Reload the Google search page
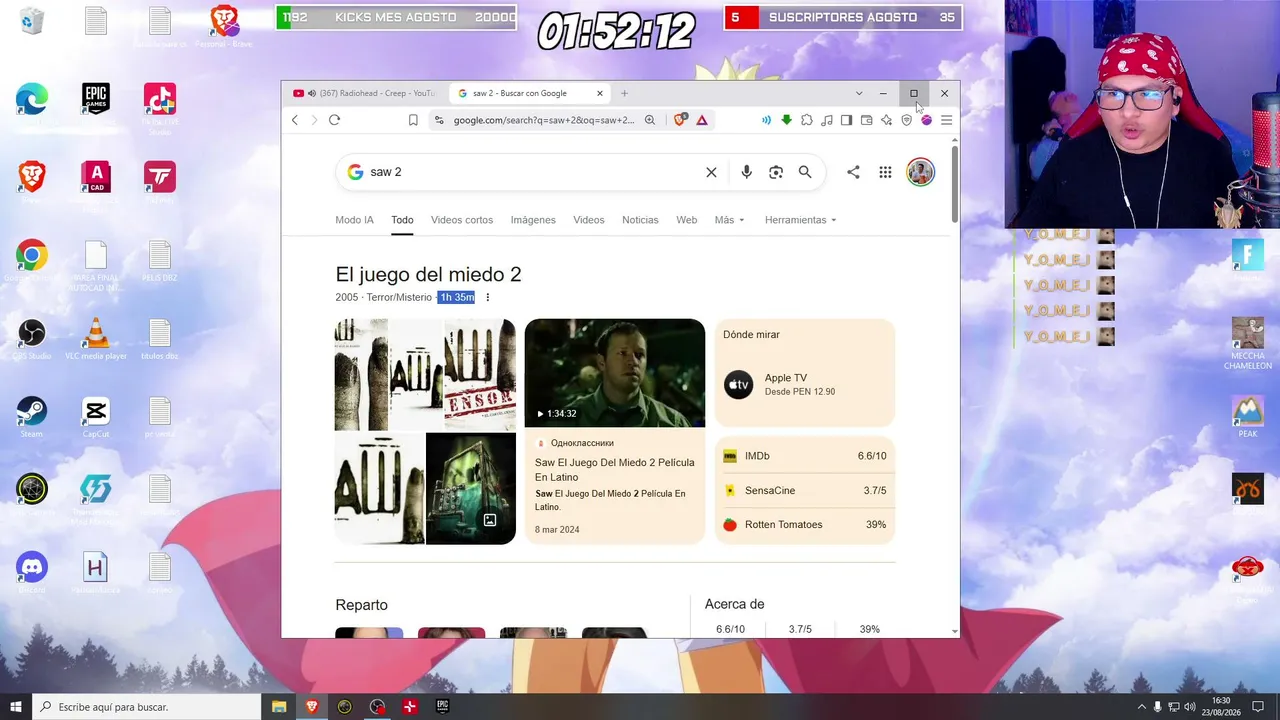The height and width of the screenshot is (720, 1280). pyautogui.click(x=334, y=120)
